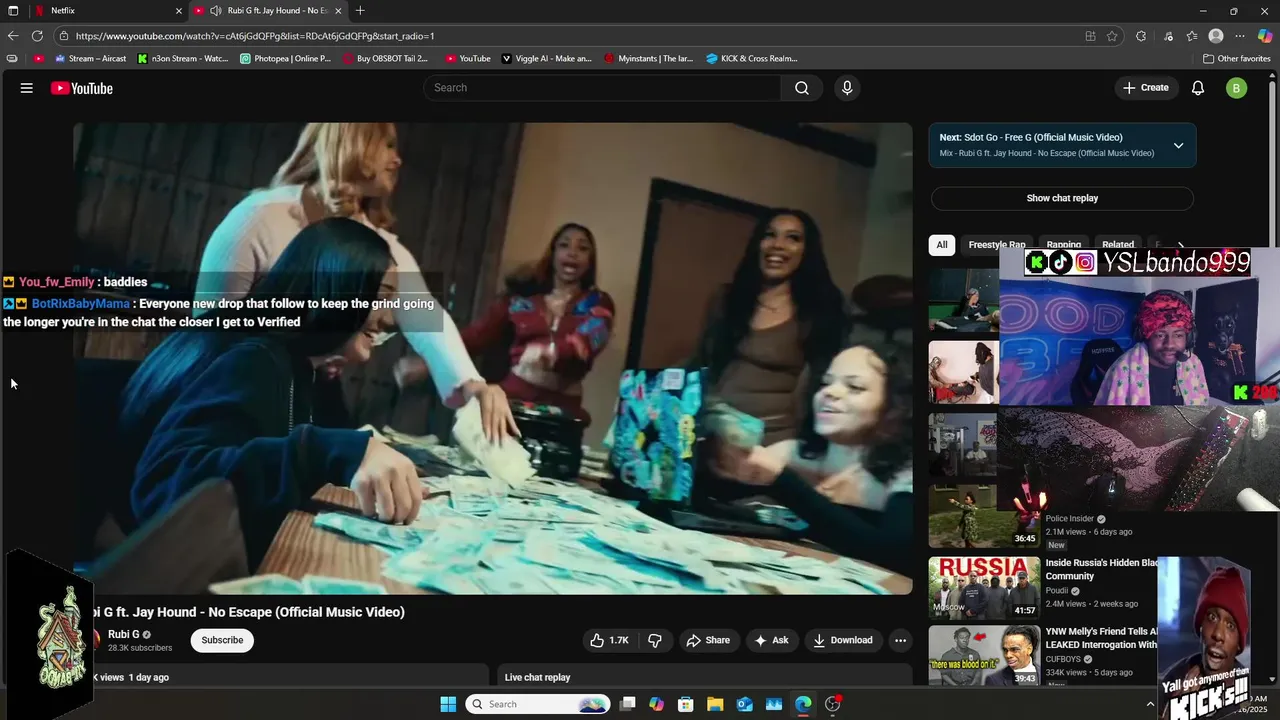Open the YouTube bookmark in favorites bar
This screenshot has width=1280, height=720.
click(468, 58)
